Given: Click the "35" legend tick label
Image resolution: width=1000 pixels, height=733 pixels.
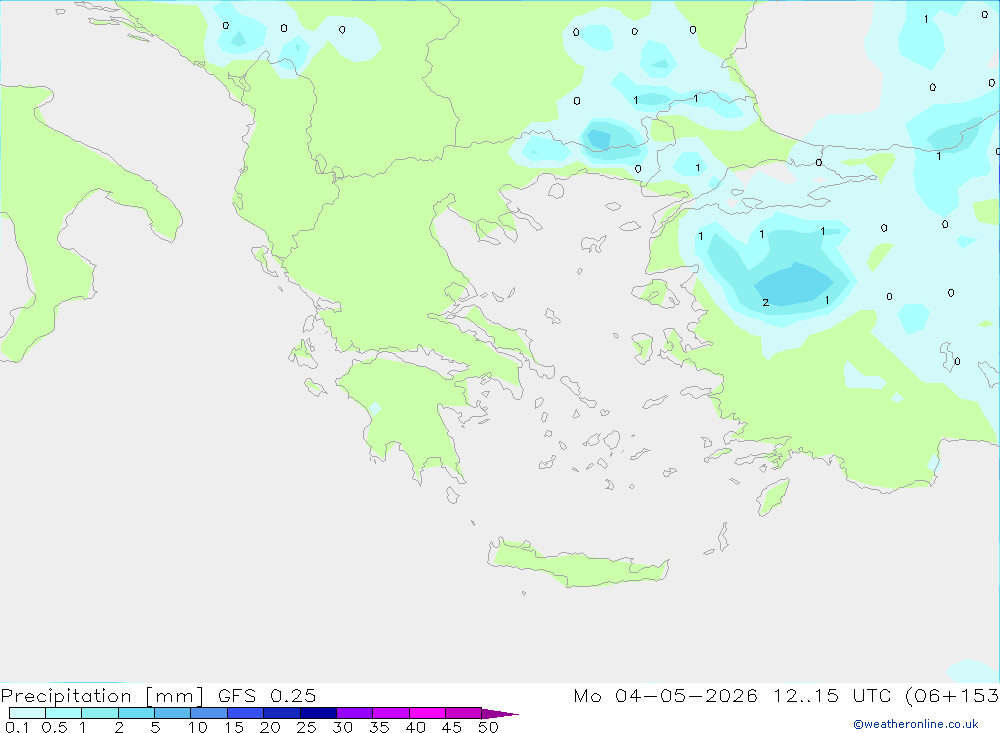Looking at the screenshot, I should coord(379,727).
